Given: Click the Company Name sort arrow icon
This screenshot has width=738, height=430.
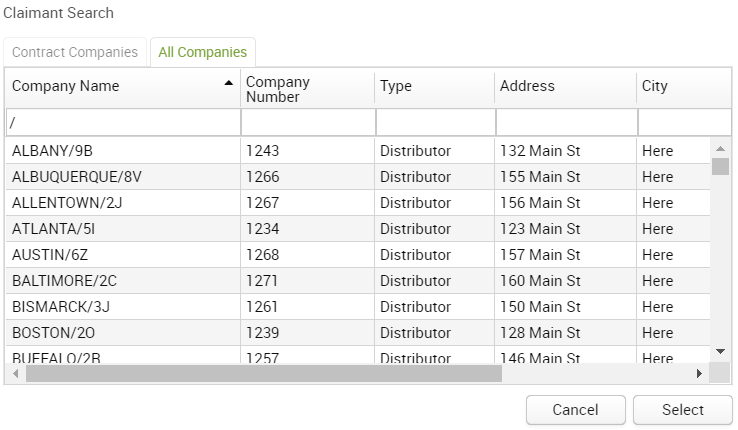Looking at the screenshot, I should tap(229, 83).
